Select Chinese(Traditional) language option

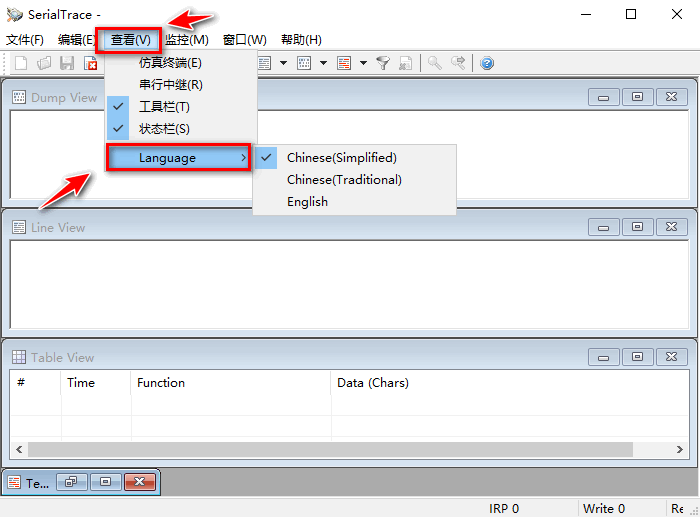(344, 180)
